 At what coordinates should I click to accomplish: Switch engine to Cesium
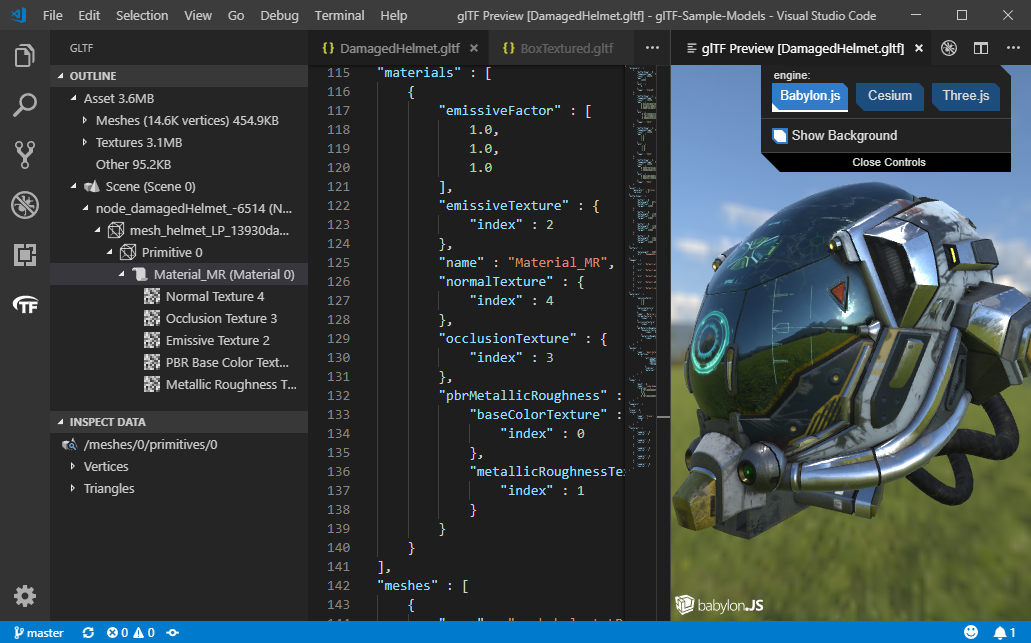[x=890, y=96]
